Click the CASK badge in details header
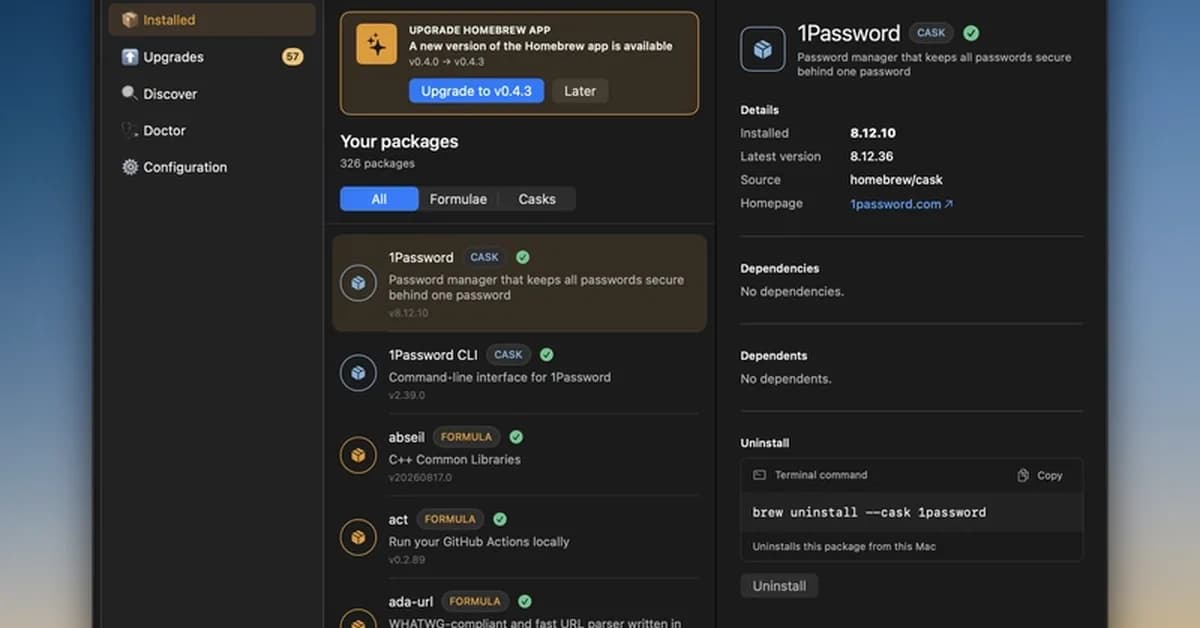This screenshot has height=628, width=1200. tap(931, 33)
